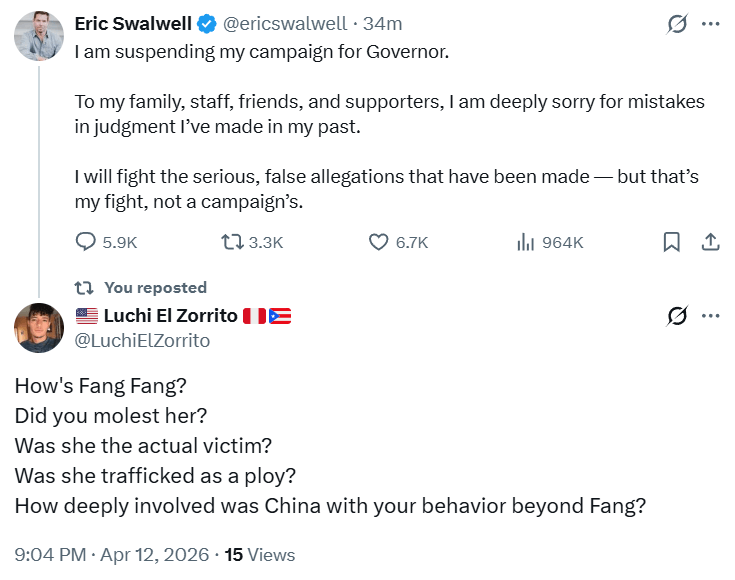735x580 pixels.
Task: Open Grok actions on Swalwell's post
Action: (677, 24)
